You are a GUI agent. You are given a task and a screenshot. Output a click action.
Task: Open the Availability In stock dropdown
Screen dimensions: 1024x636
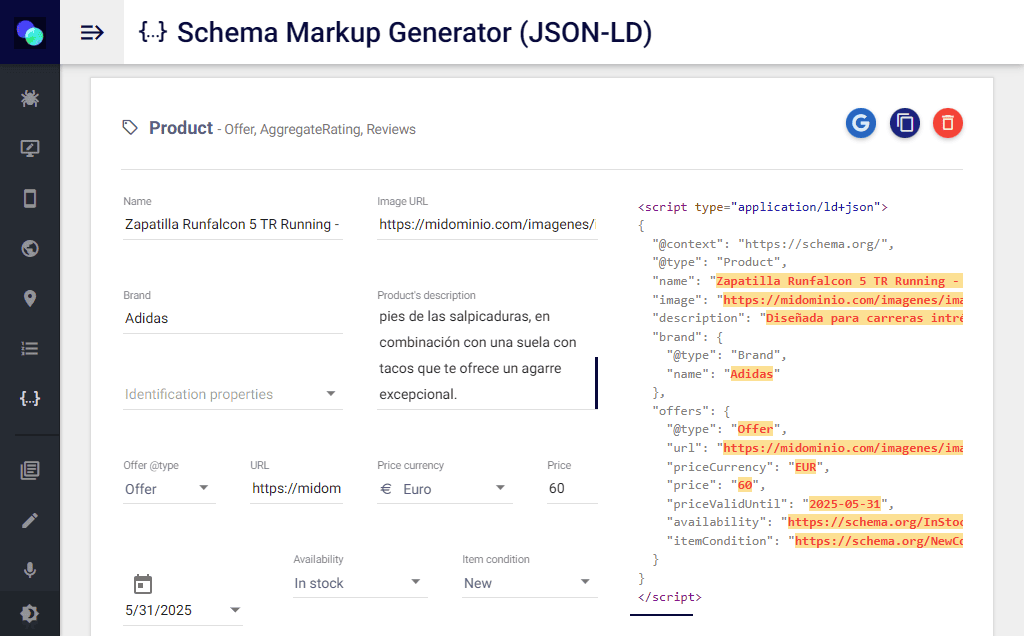click(x=360, y=583)
